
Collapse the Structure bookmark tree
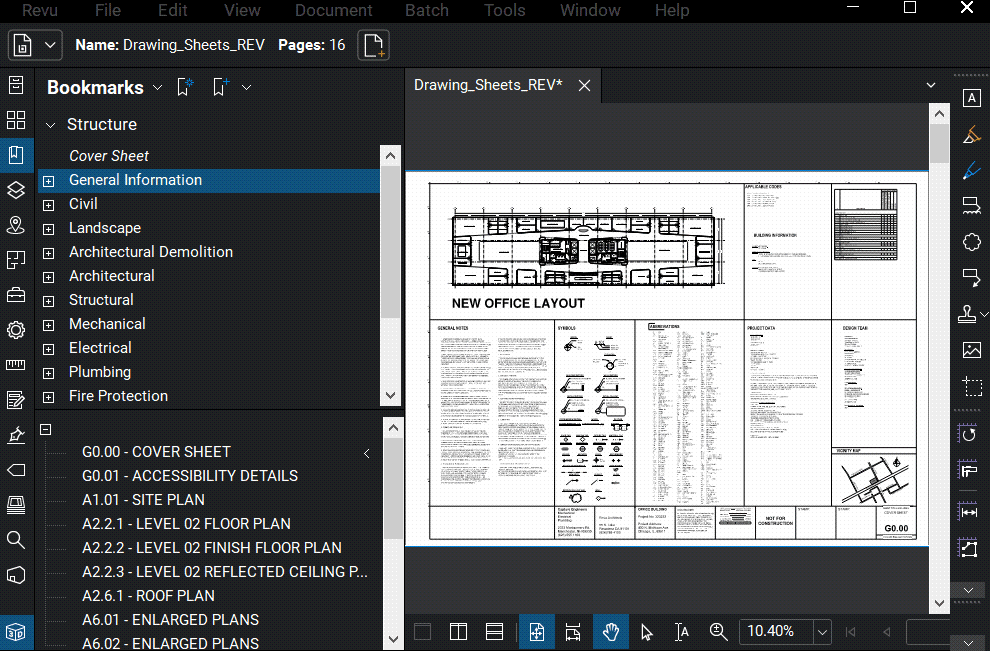[x=50, y=124]
